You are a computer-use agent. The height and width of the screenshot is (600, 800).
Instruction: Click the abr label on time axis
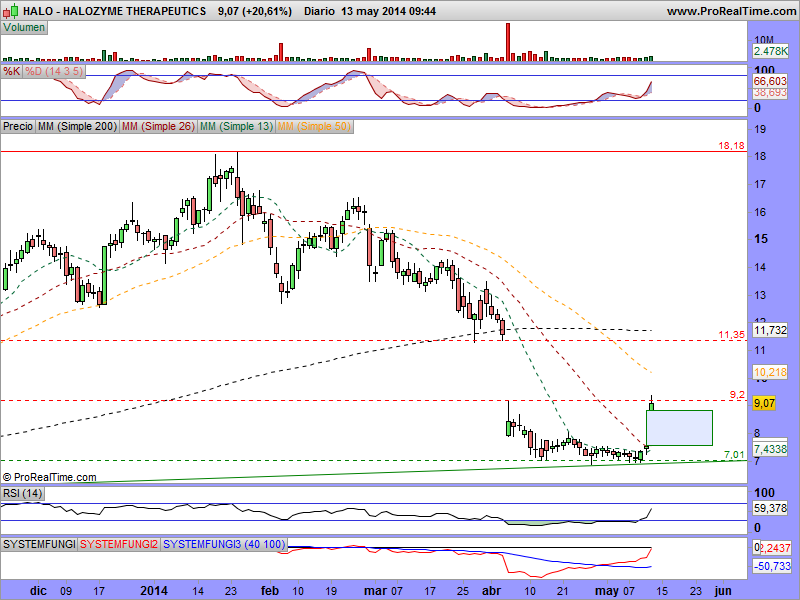492,591
